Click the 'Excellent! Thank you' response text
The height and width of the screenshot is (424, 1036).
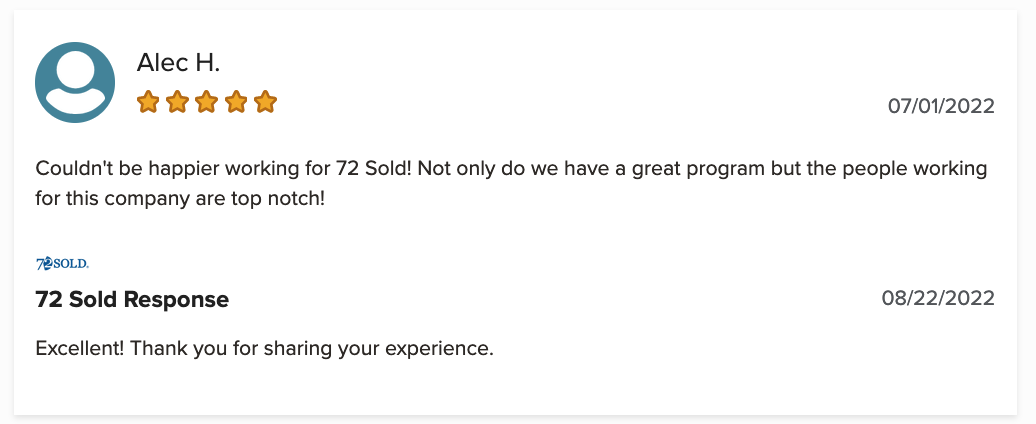tap(264, 348)
